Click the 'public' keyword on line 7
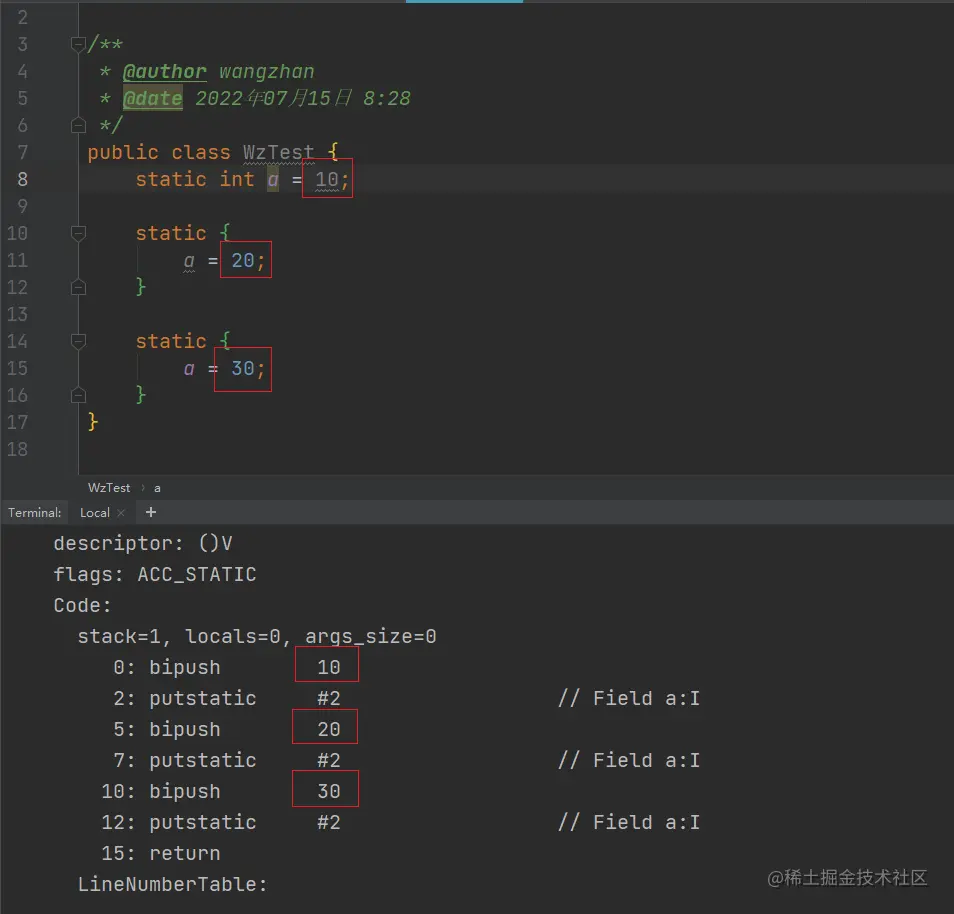The height and width of the screenshot is (914, 954). (123, 152)
